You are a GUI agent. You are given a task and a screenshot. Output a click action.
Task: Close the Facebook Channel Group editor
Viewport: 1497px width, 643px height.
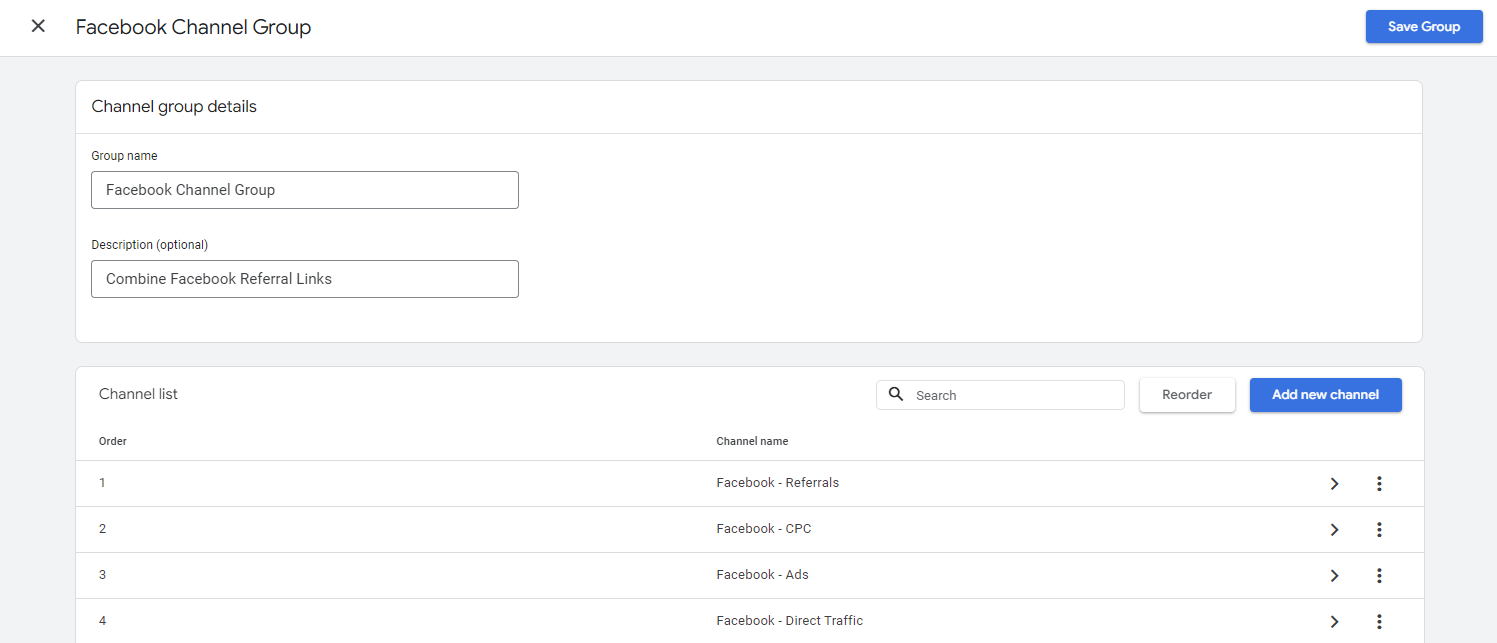(38, 26)
